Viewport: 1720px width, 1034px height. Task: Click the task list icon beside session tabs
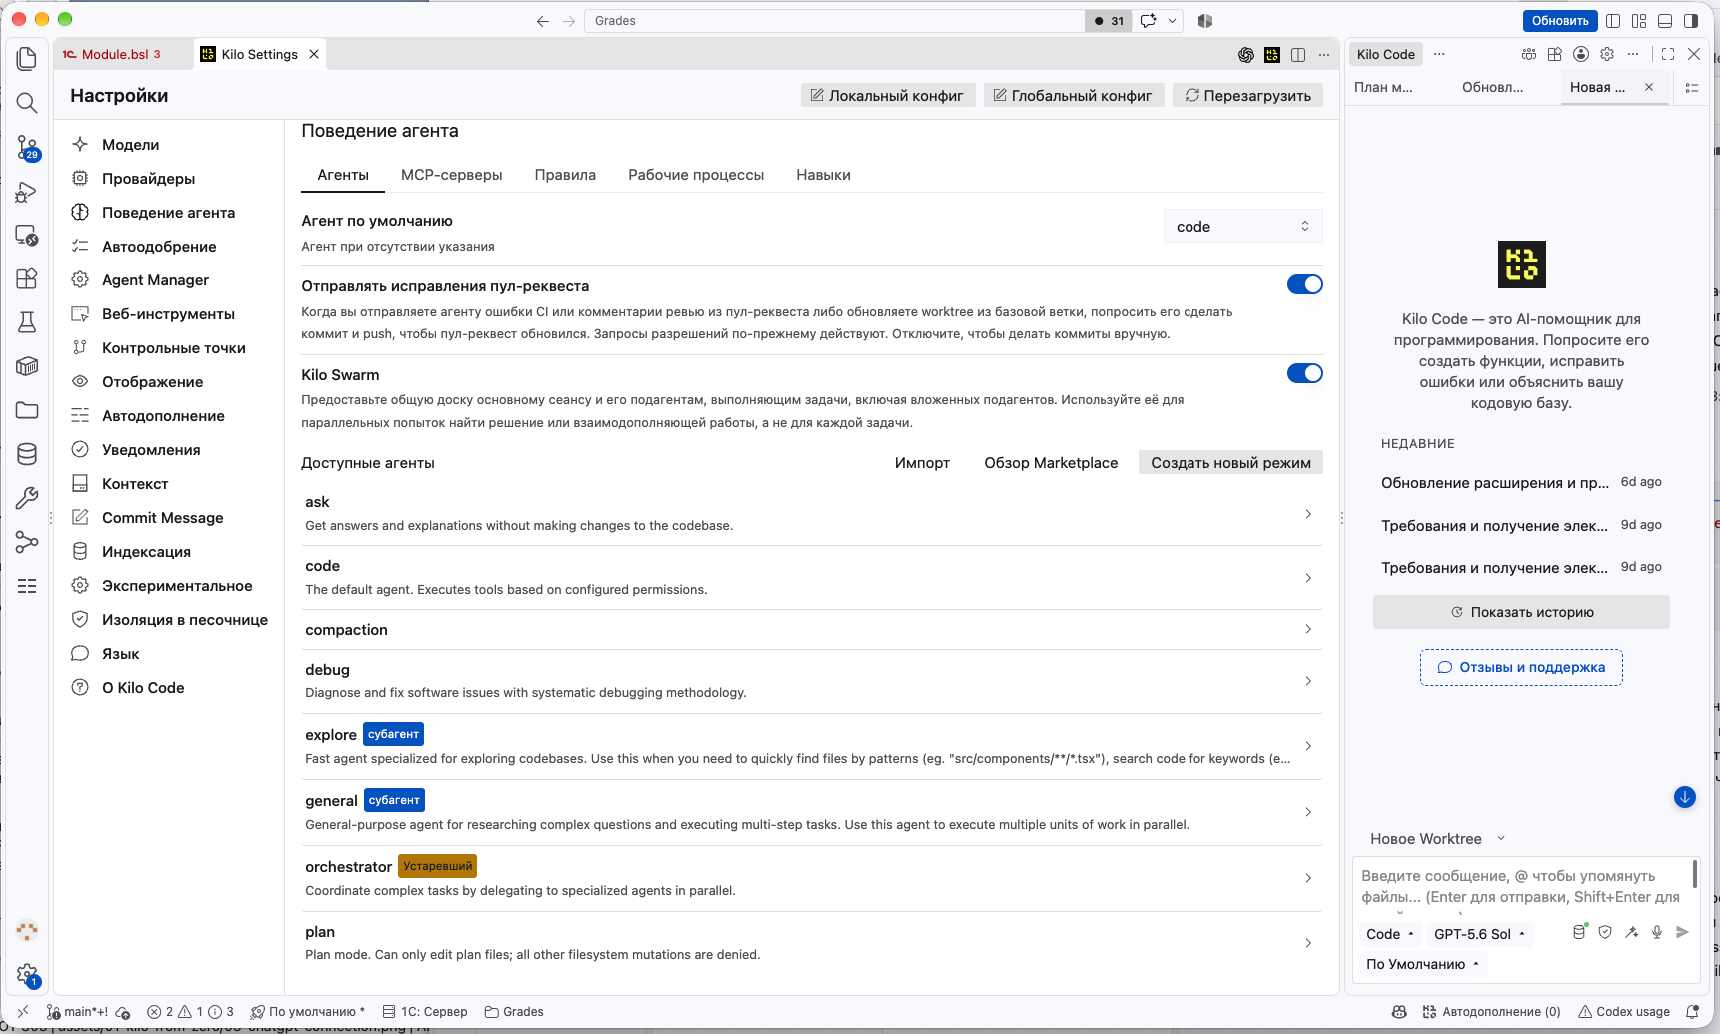point(1692,88)
